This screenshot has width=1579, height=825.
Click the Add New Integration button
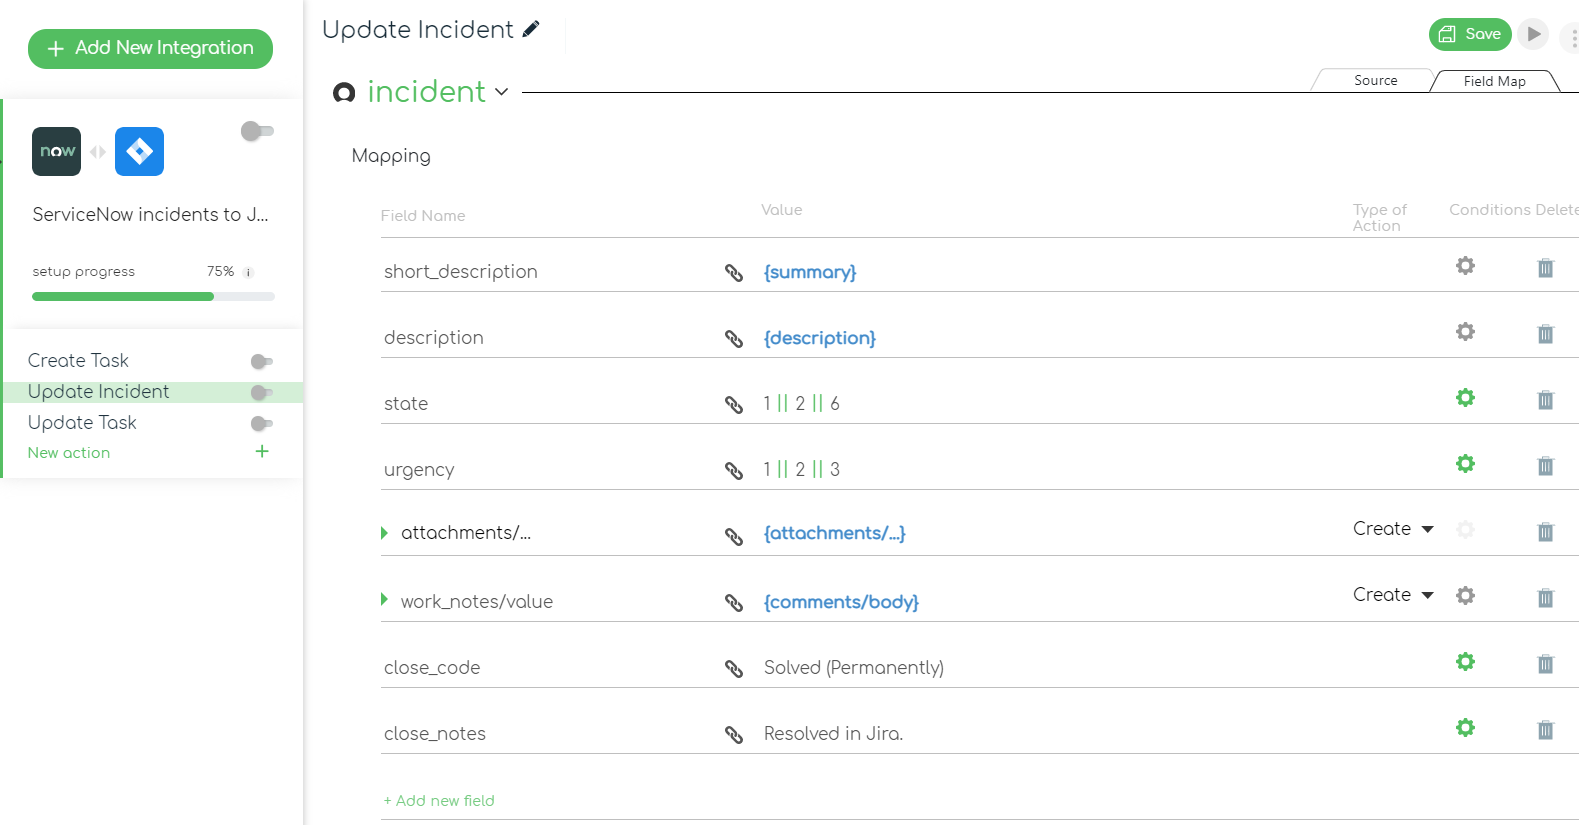[150, 48]
